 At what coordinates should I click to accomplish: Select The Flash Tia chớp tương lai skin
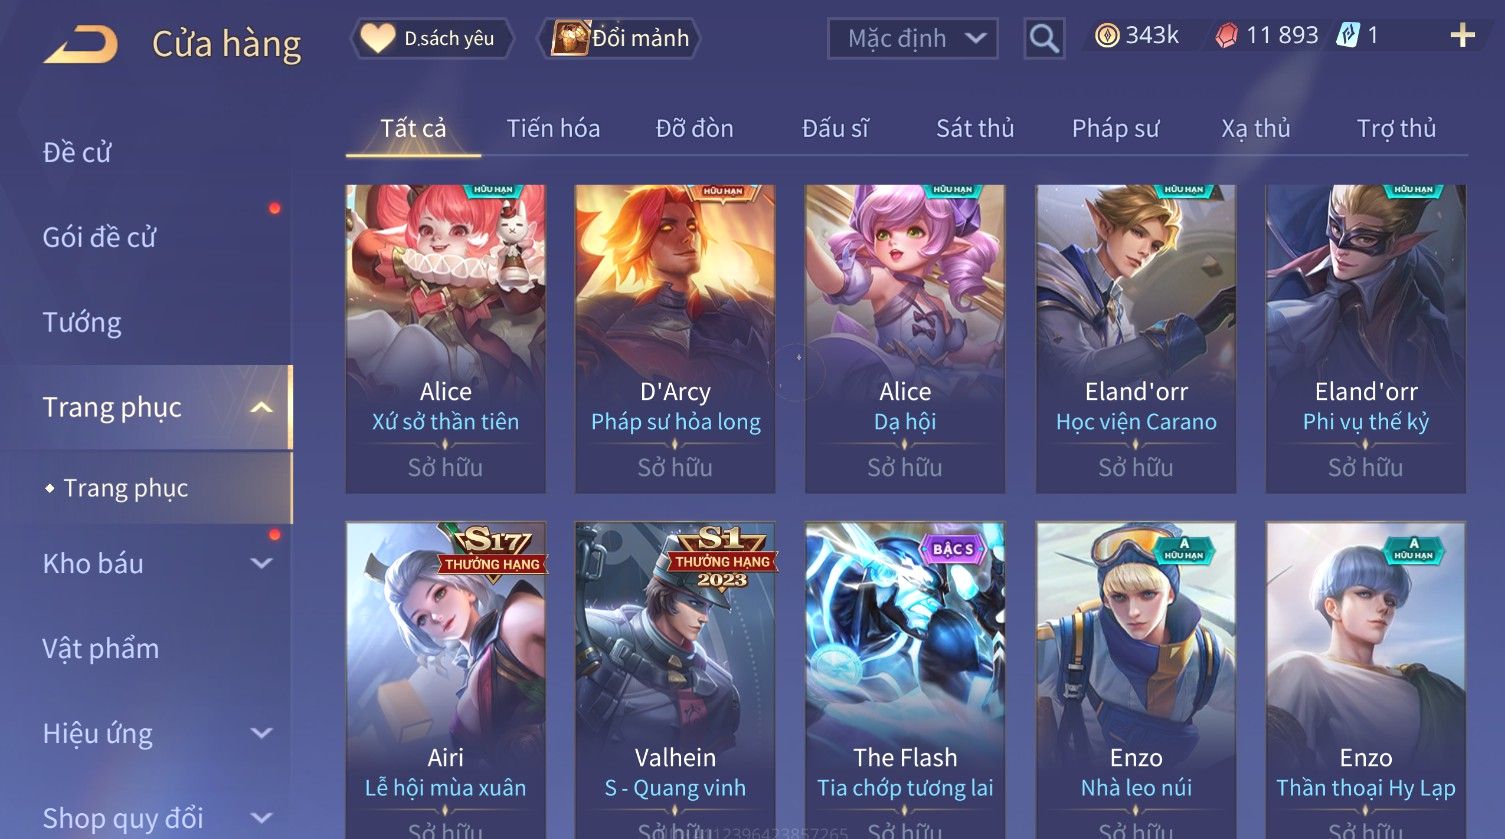(x=905, y=680)
